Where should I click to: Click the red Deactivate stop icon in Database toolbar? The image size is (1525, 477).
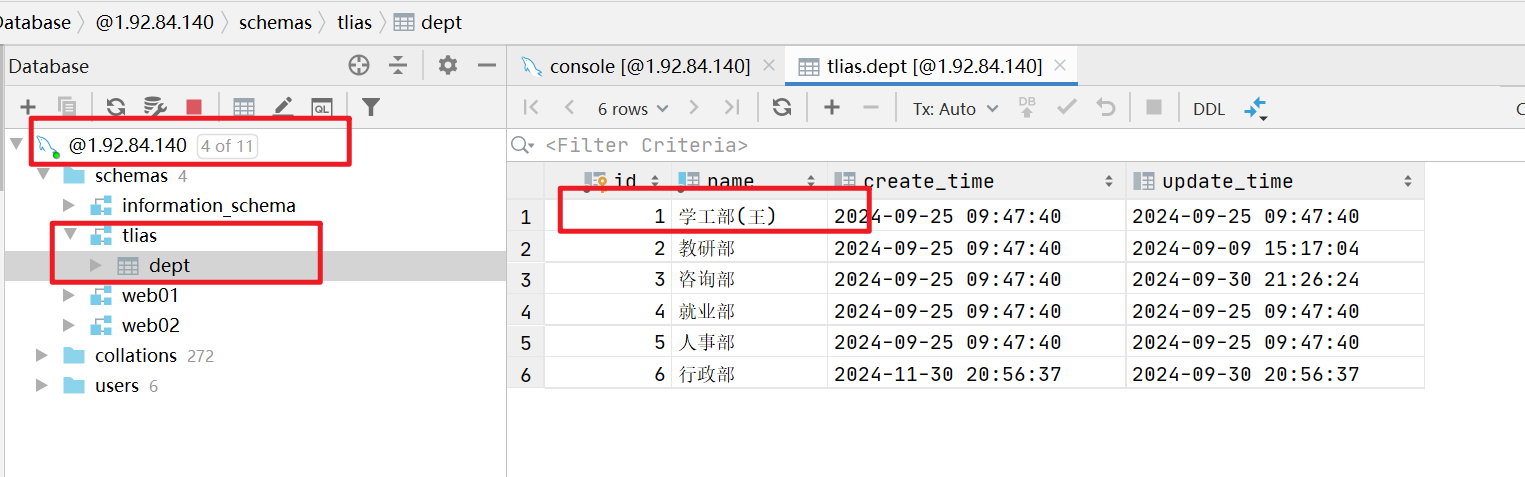(194, 107)
